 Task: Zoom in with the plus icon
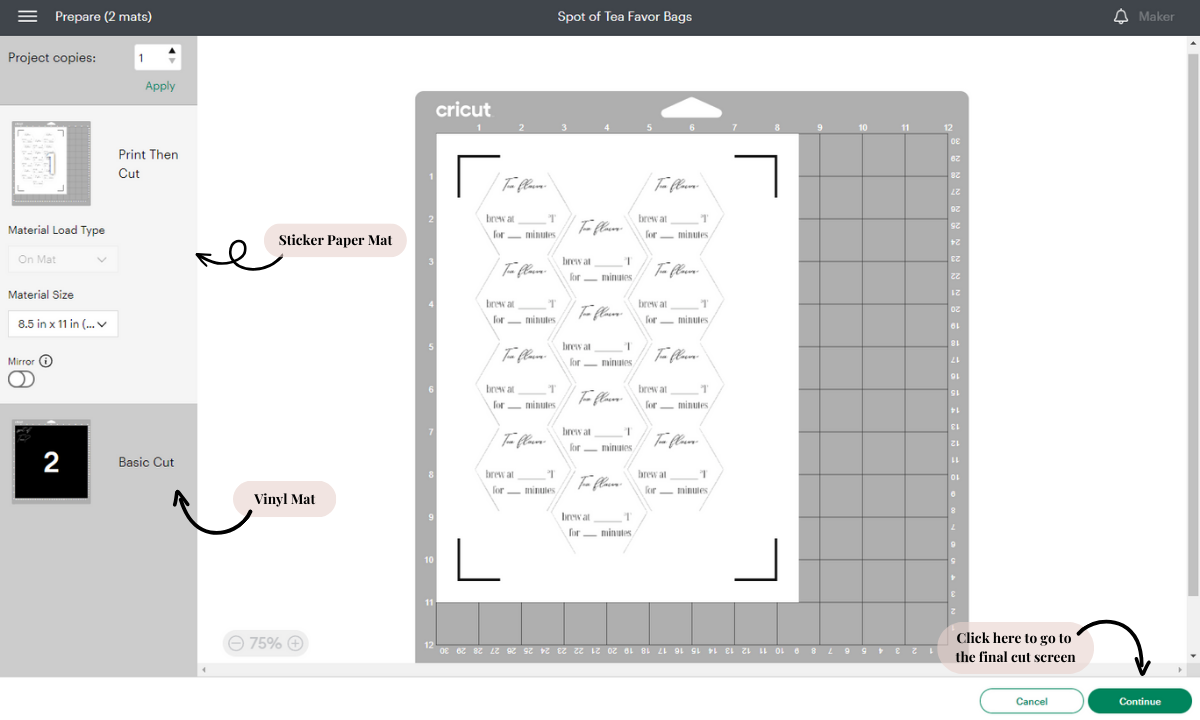coord(296,643)
